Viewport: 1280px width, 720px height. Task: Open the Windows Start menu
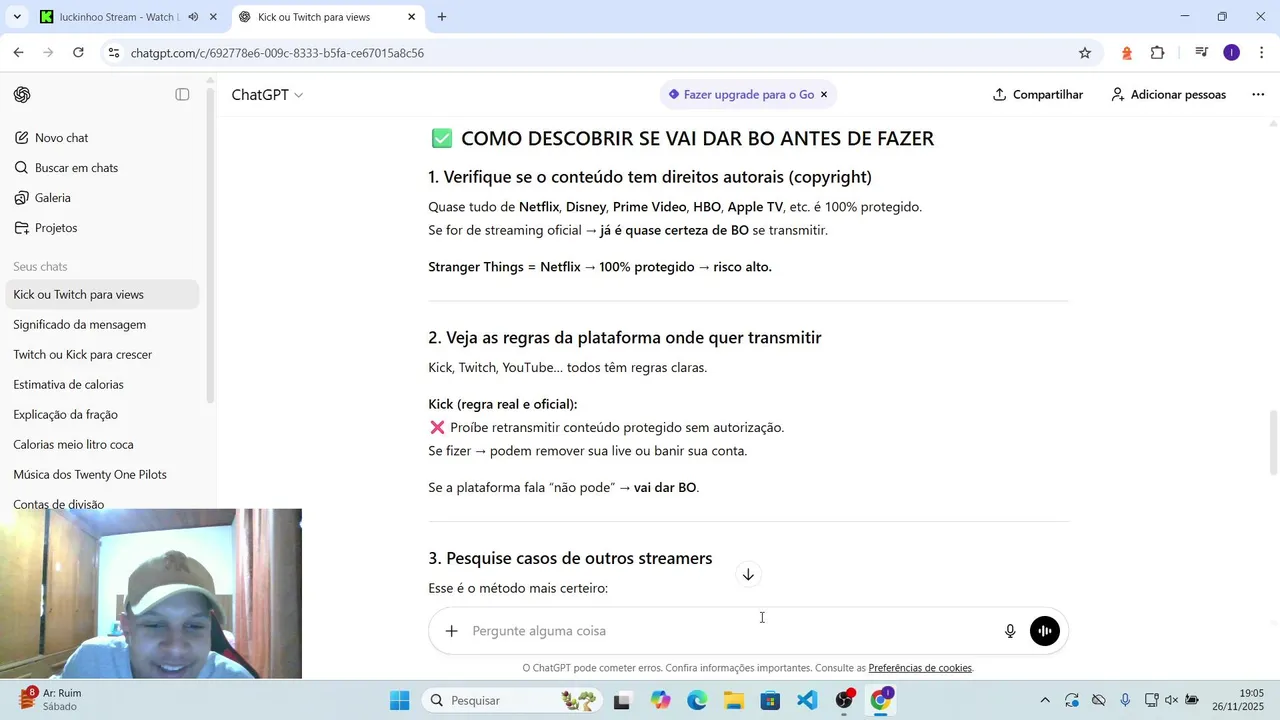pyautogui.click(x=399, y=700)
